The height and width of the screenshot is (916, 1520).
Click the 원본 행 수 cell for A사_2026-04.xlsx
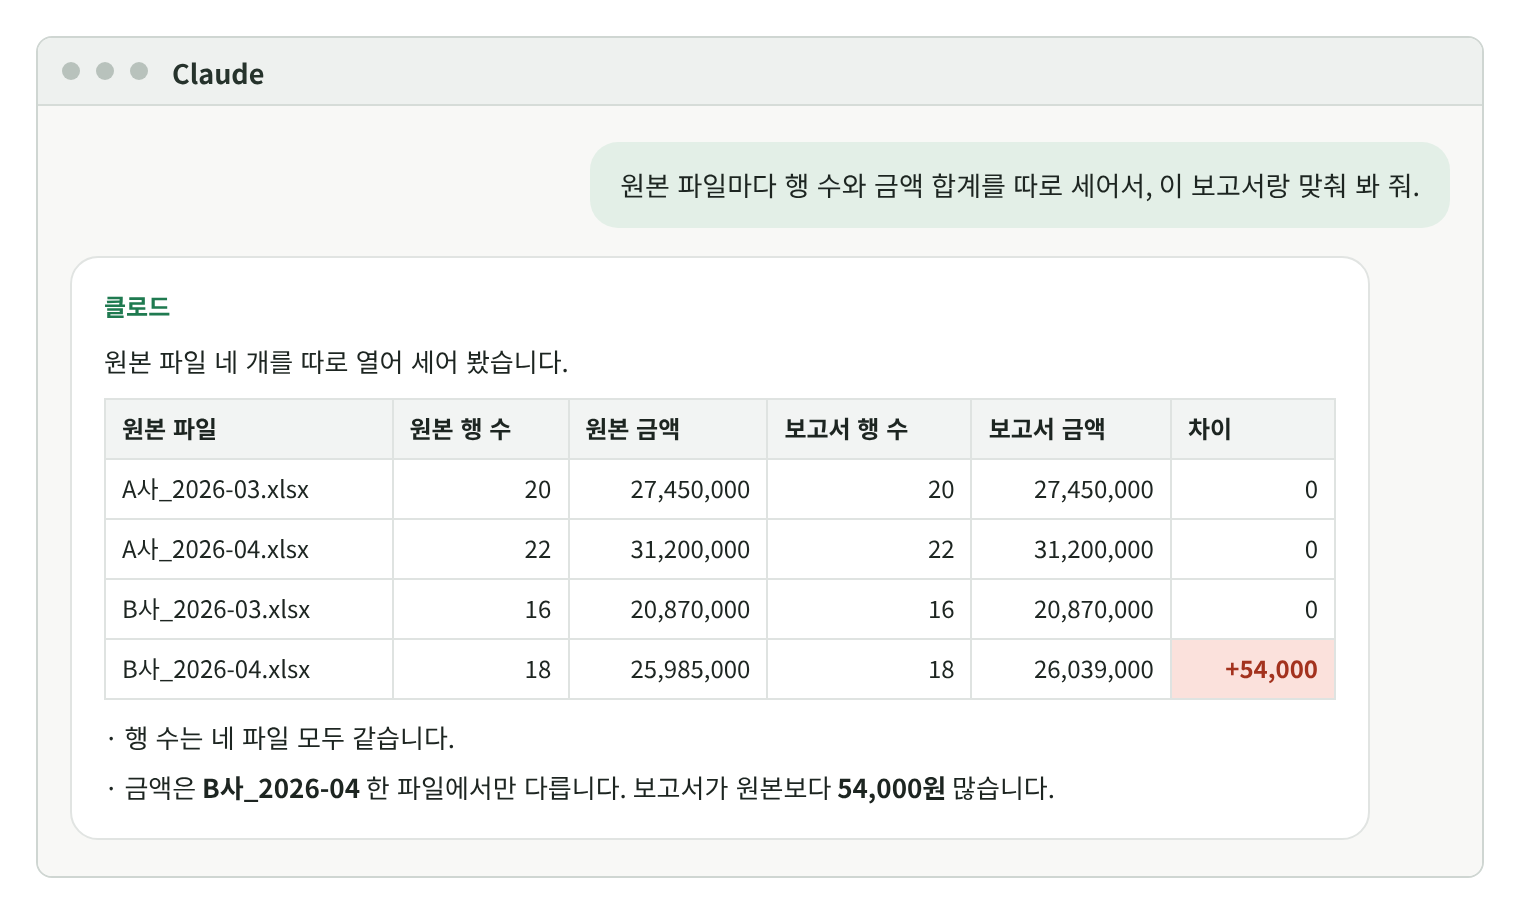click(481, 549)
